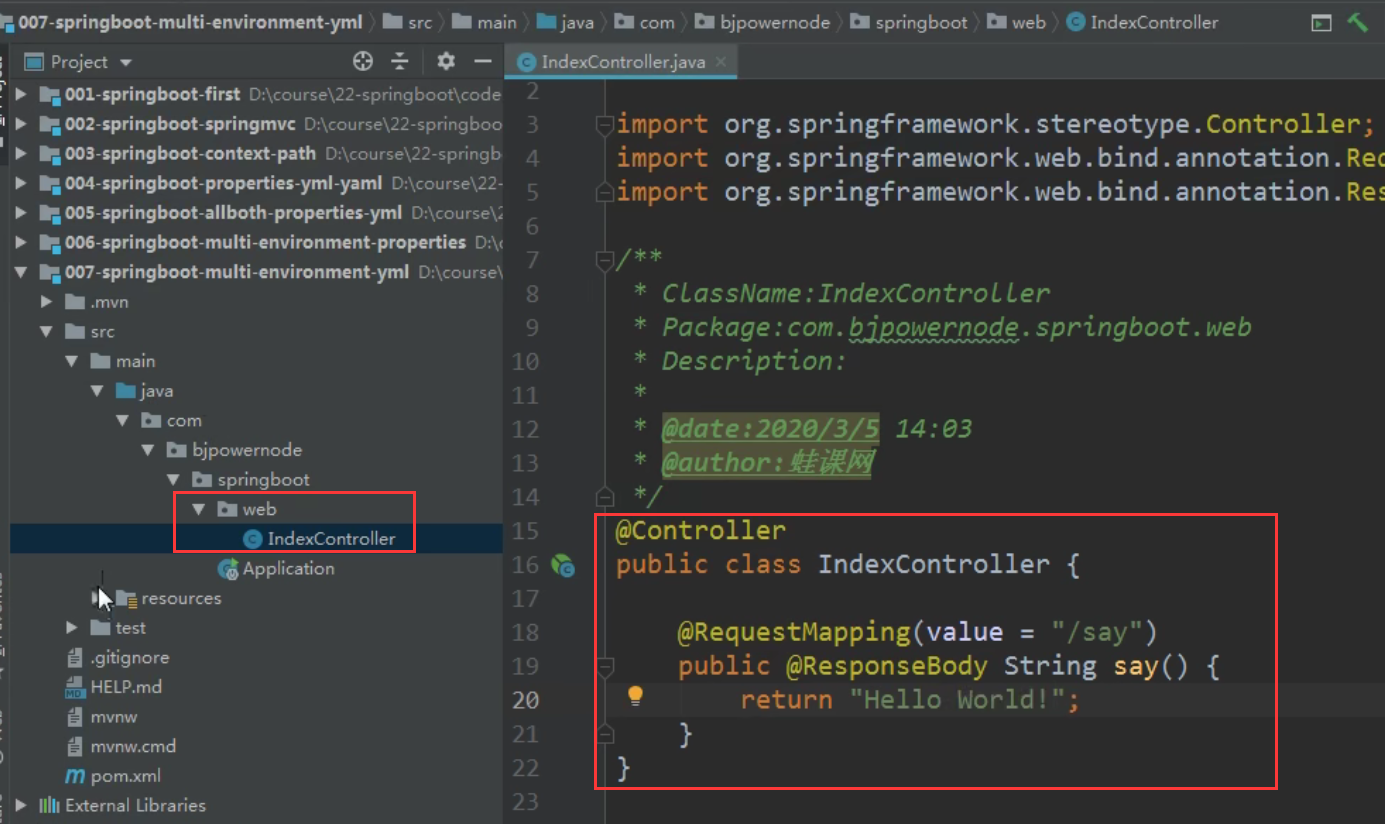This screenshot has height=824, width=1385.
Task: Select the IndexController.java editor tab
Action: [x=622, y=62]
